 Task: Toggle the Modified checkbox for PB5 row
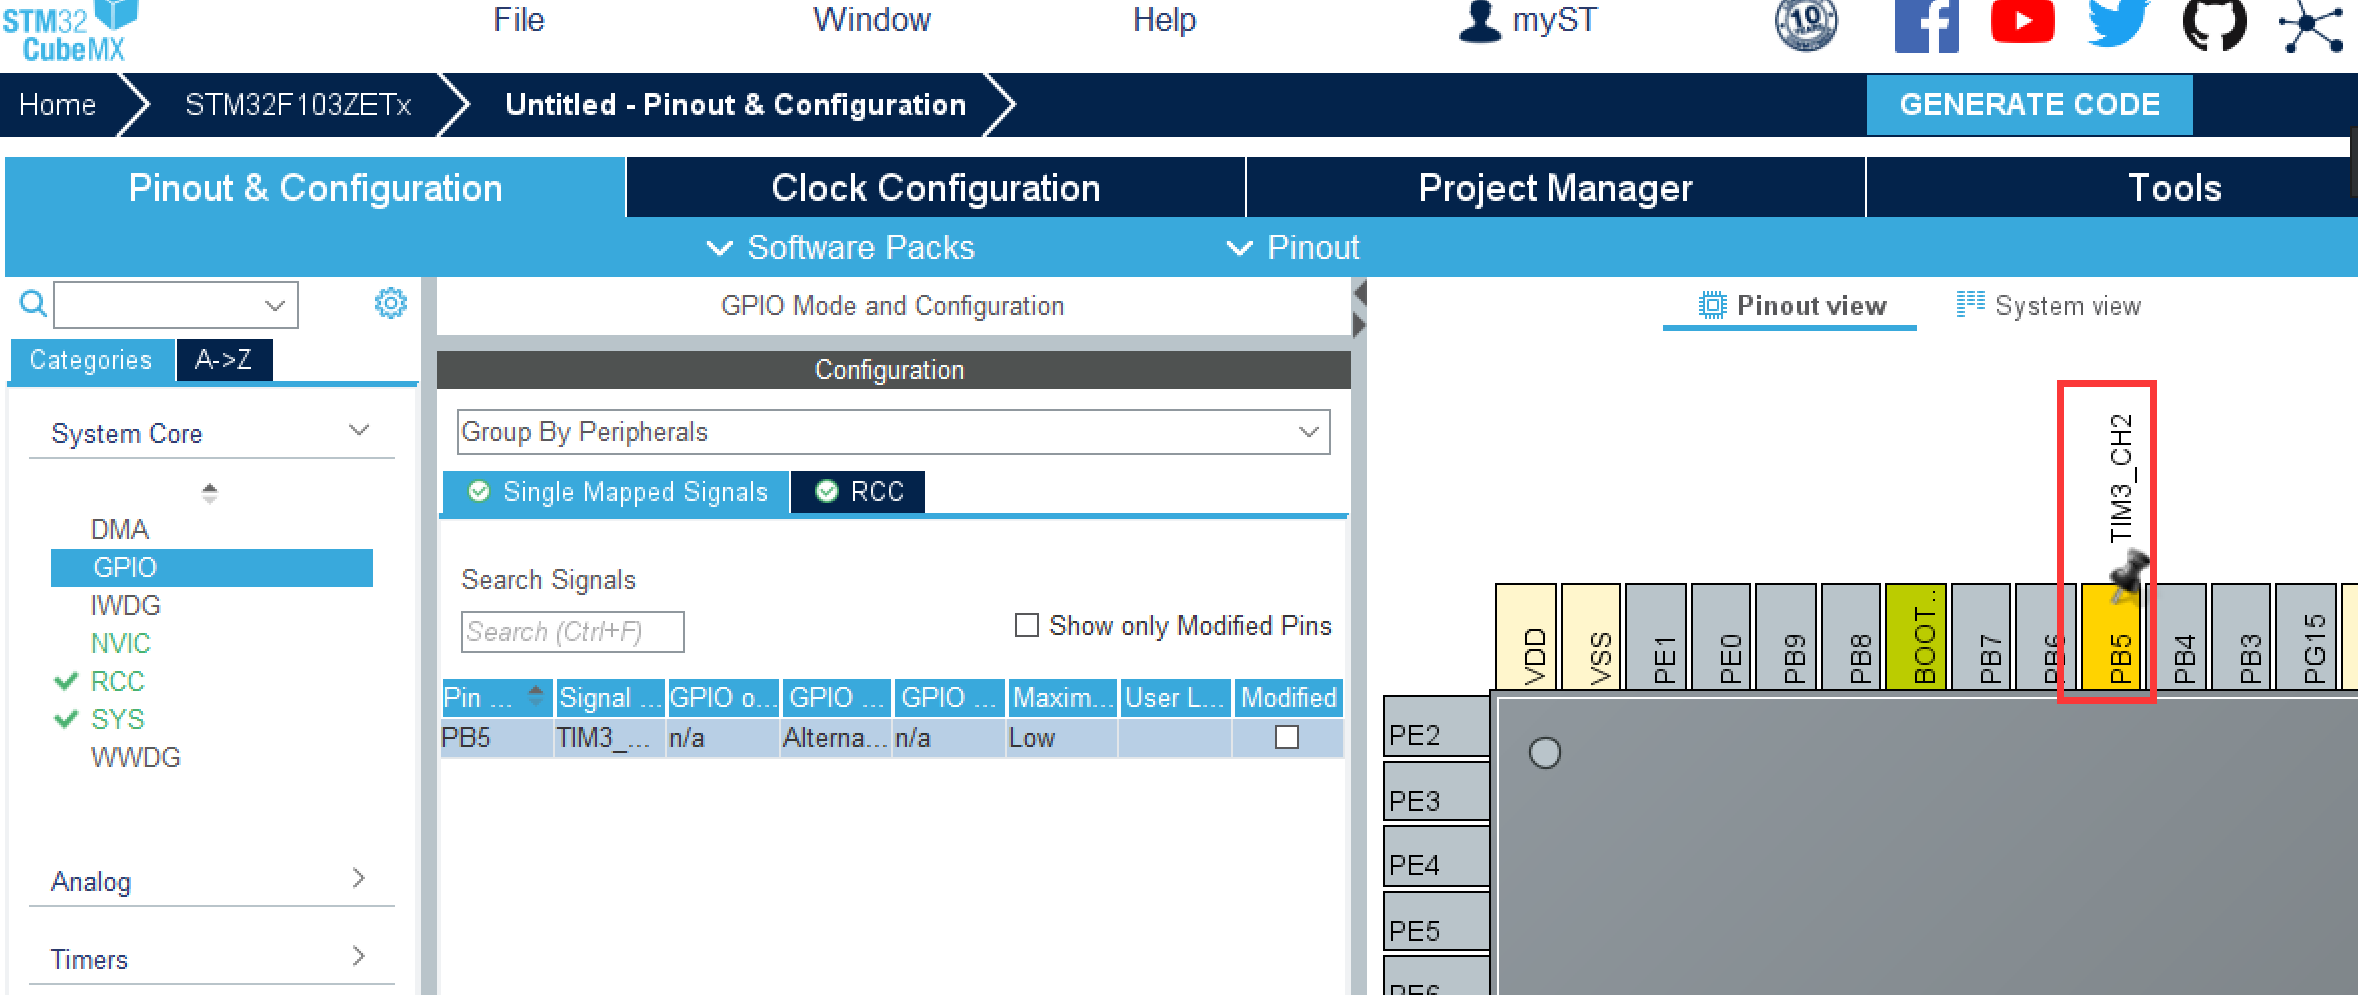1287,737
